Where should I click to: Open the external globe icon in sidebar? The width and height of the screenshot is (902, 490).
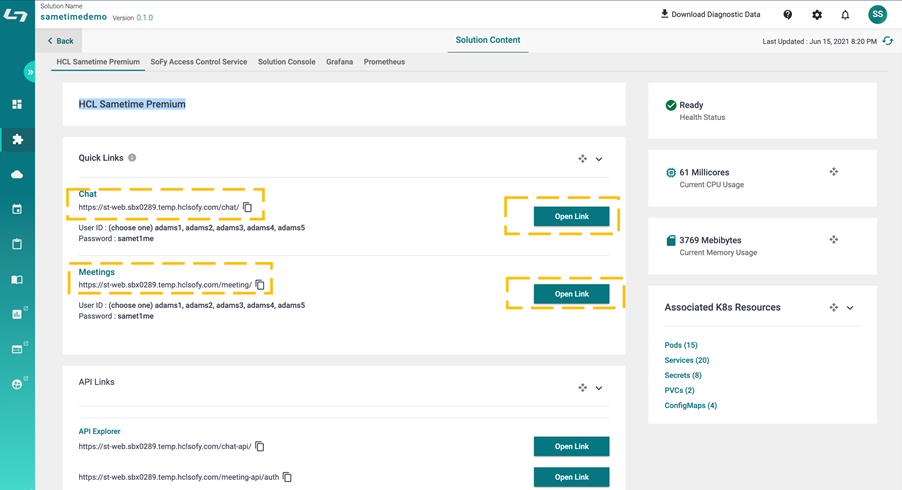[x=18, y=384]
